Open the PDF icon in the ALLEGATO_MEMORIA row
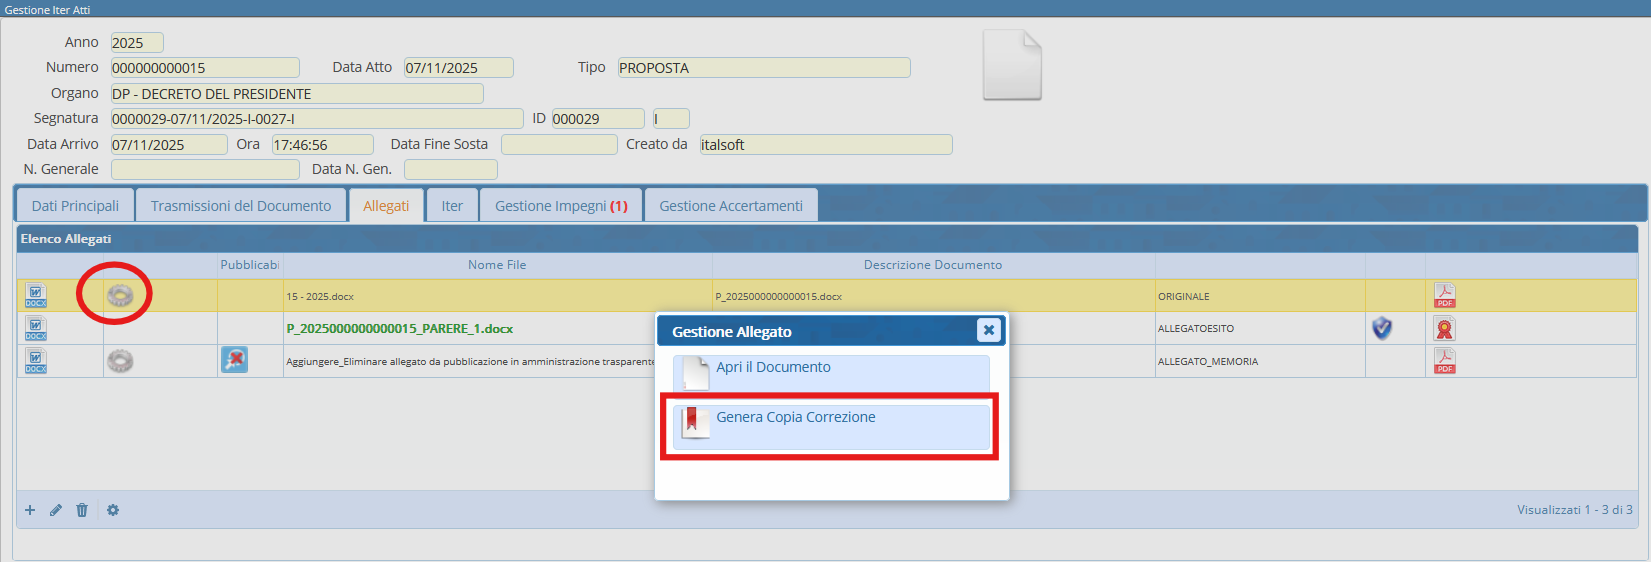The image size is (1651, 562). (x=1444, y=361)
